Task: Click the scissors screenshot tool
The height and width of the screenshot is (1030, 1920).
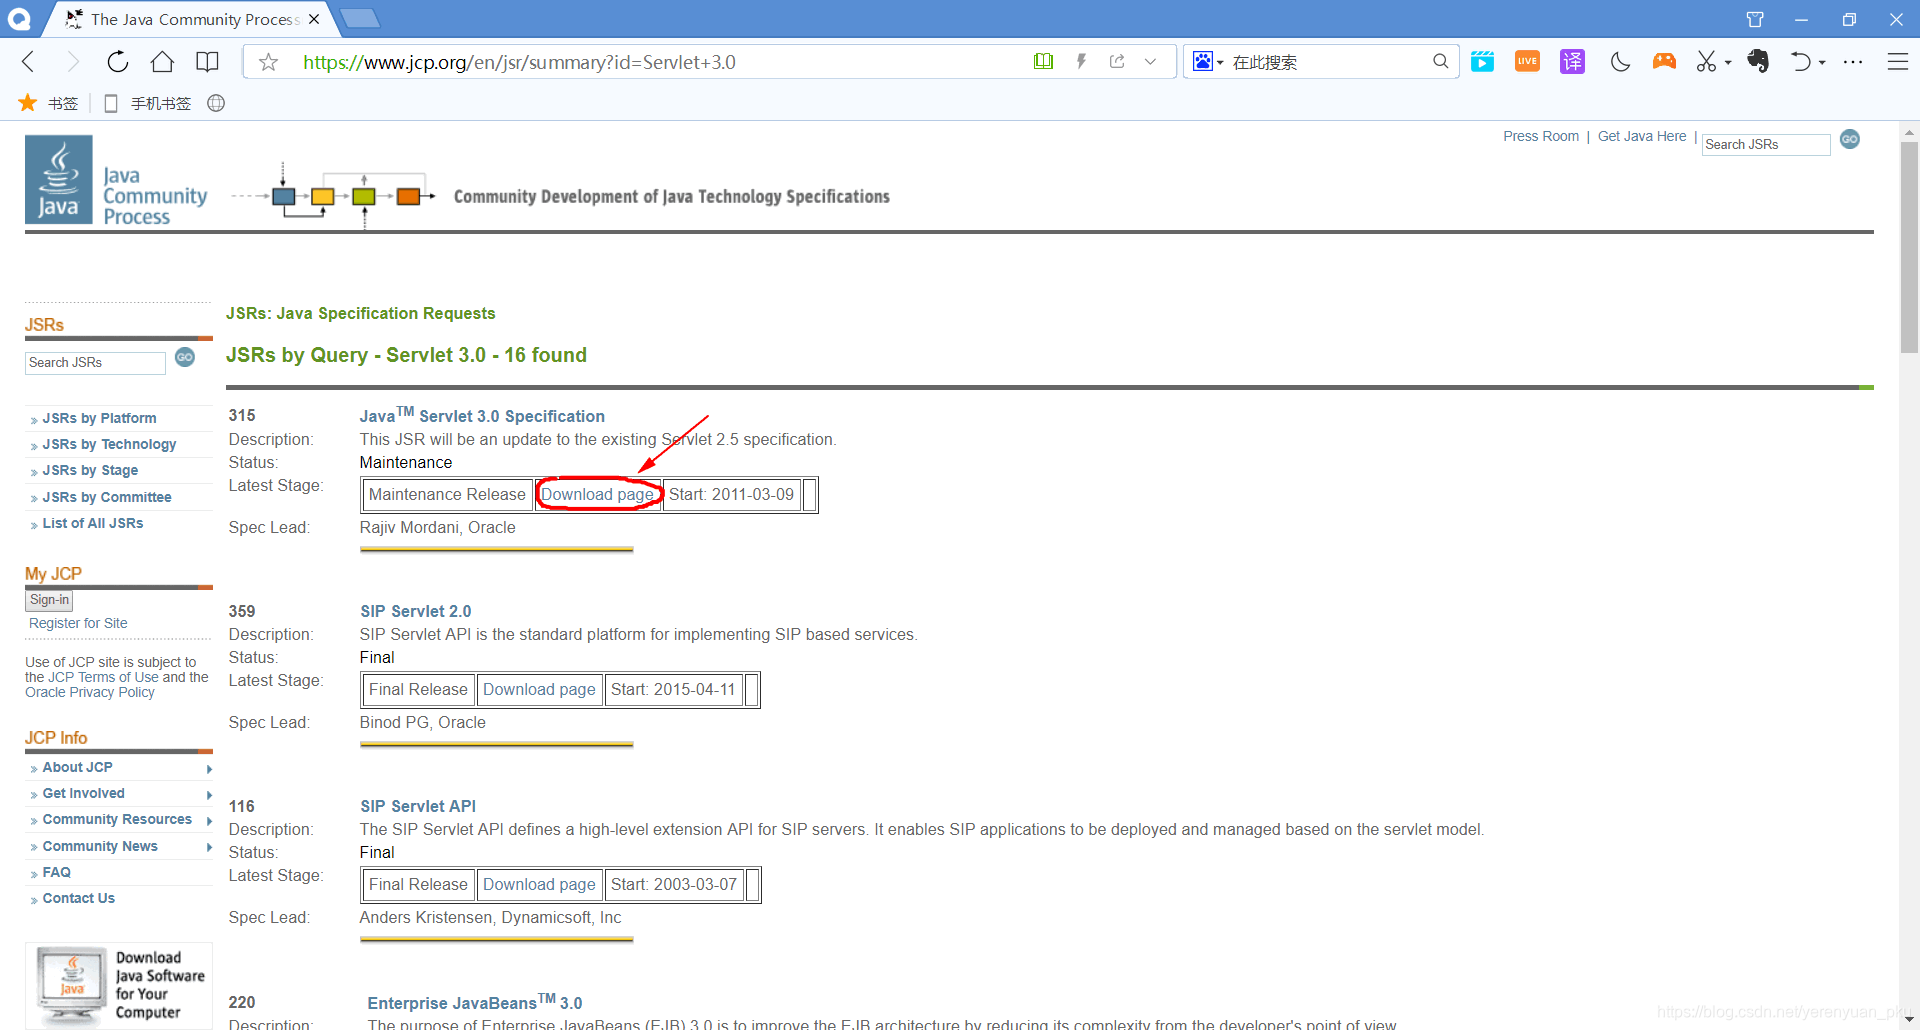Action: (x=1706, y=62)
